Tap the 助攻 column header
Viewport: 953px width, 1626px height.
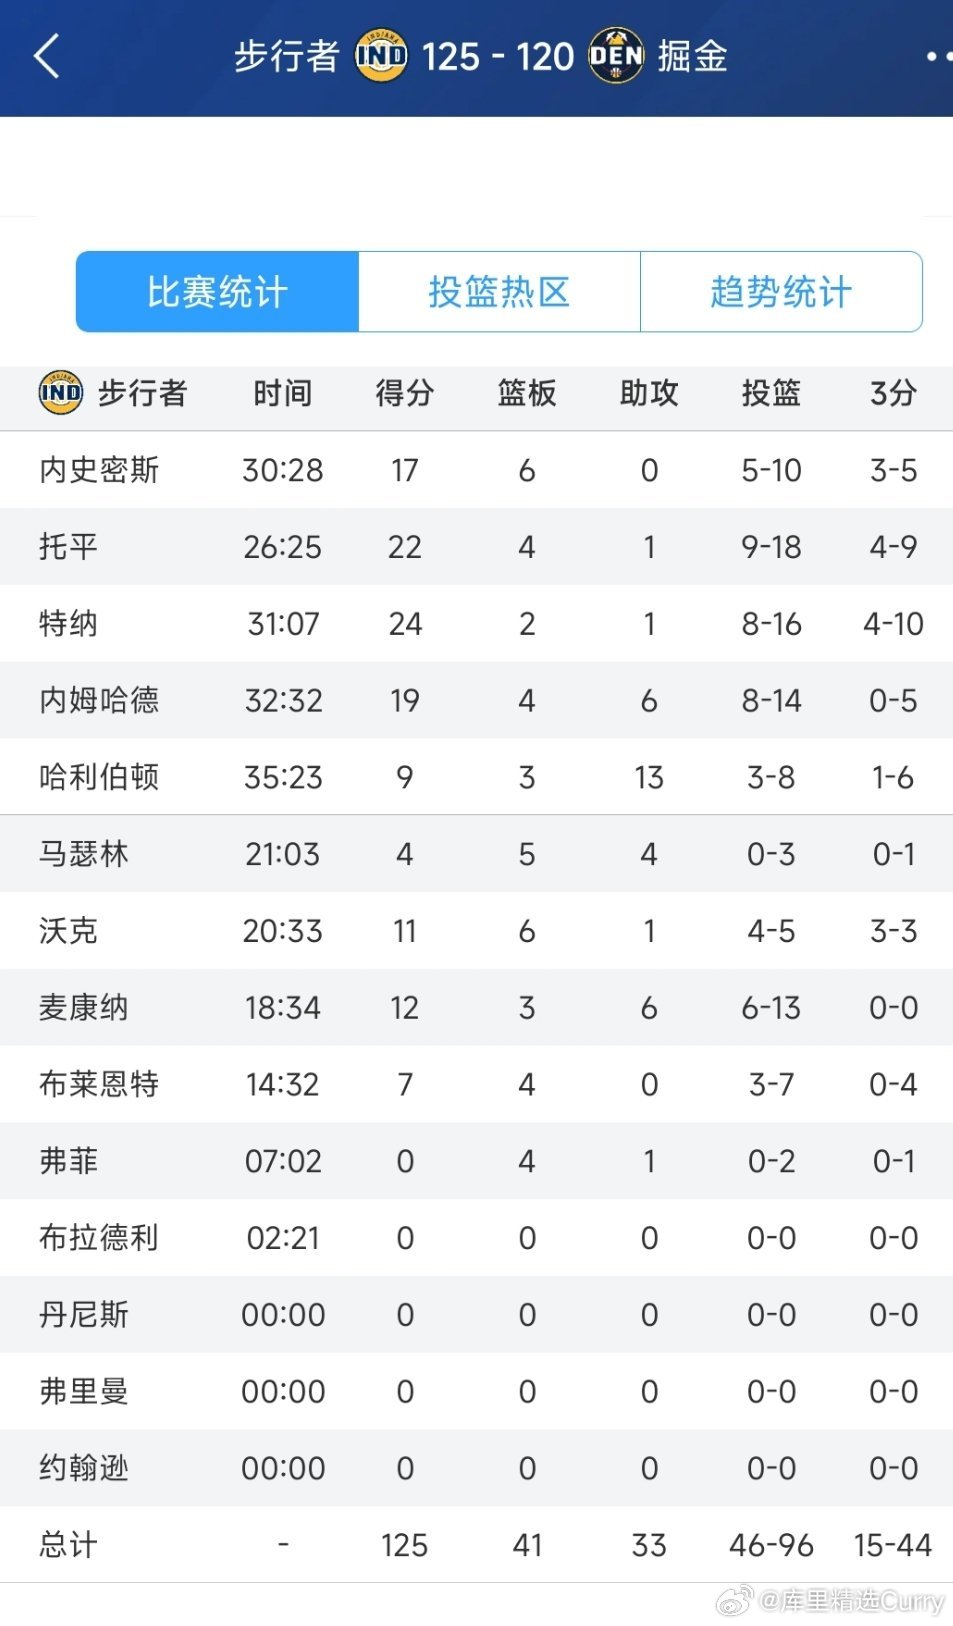coord(649,393)
